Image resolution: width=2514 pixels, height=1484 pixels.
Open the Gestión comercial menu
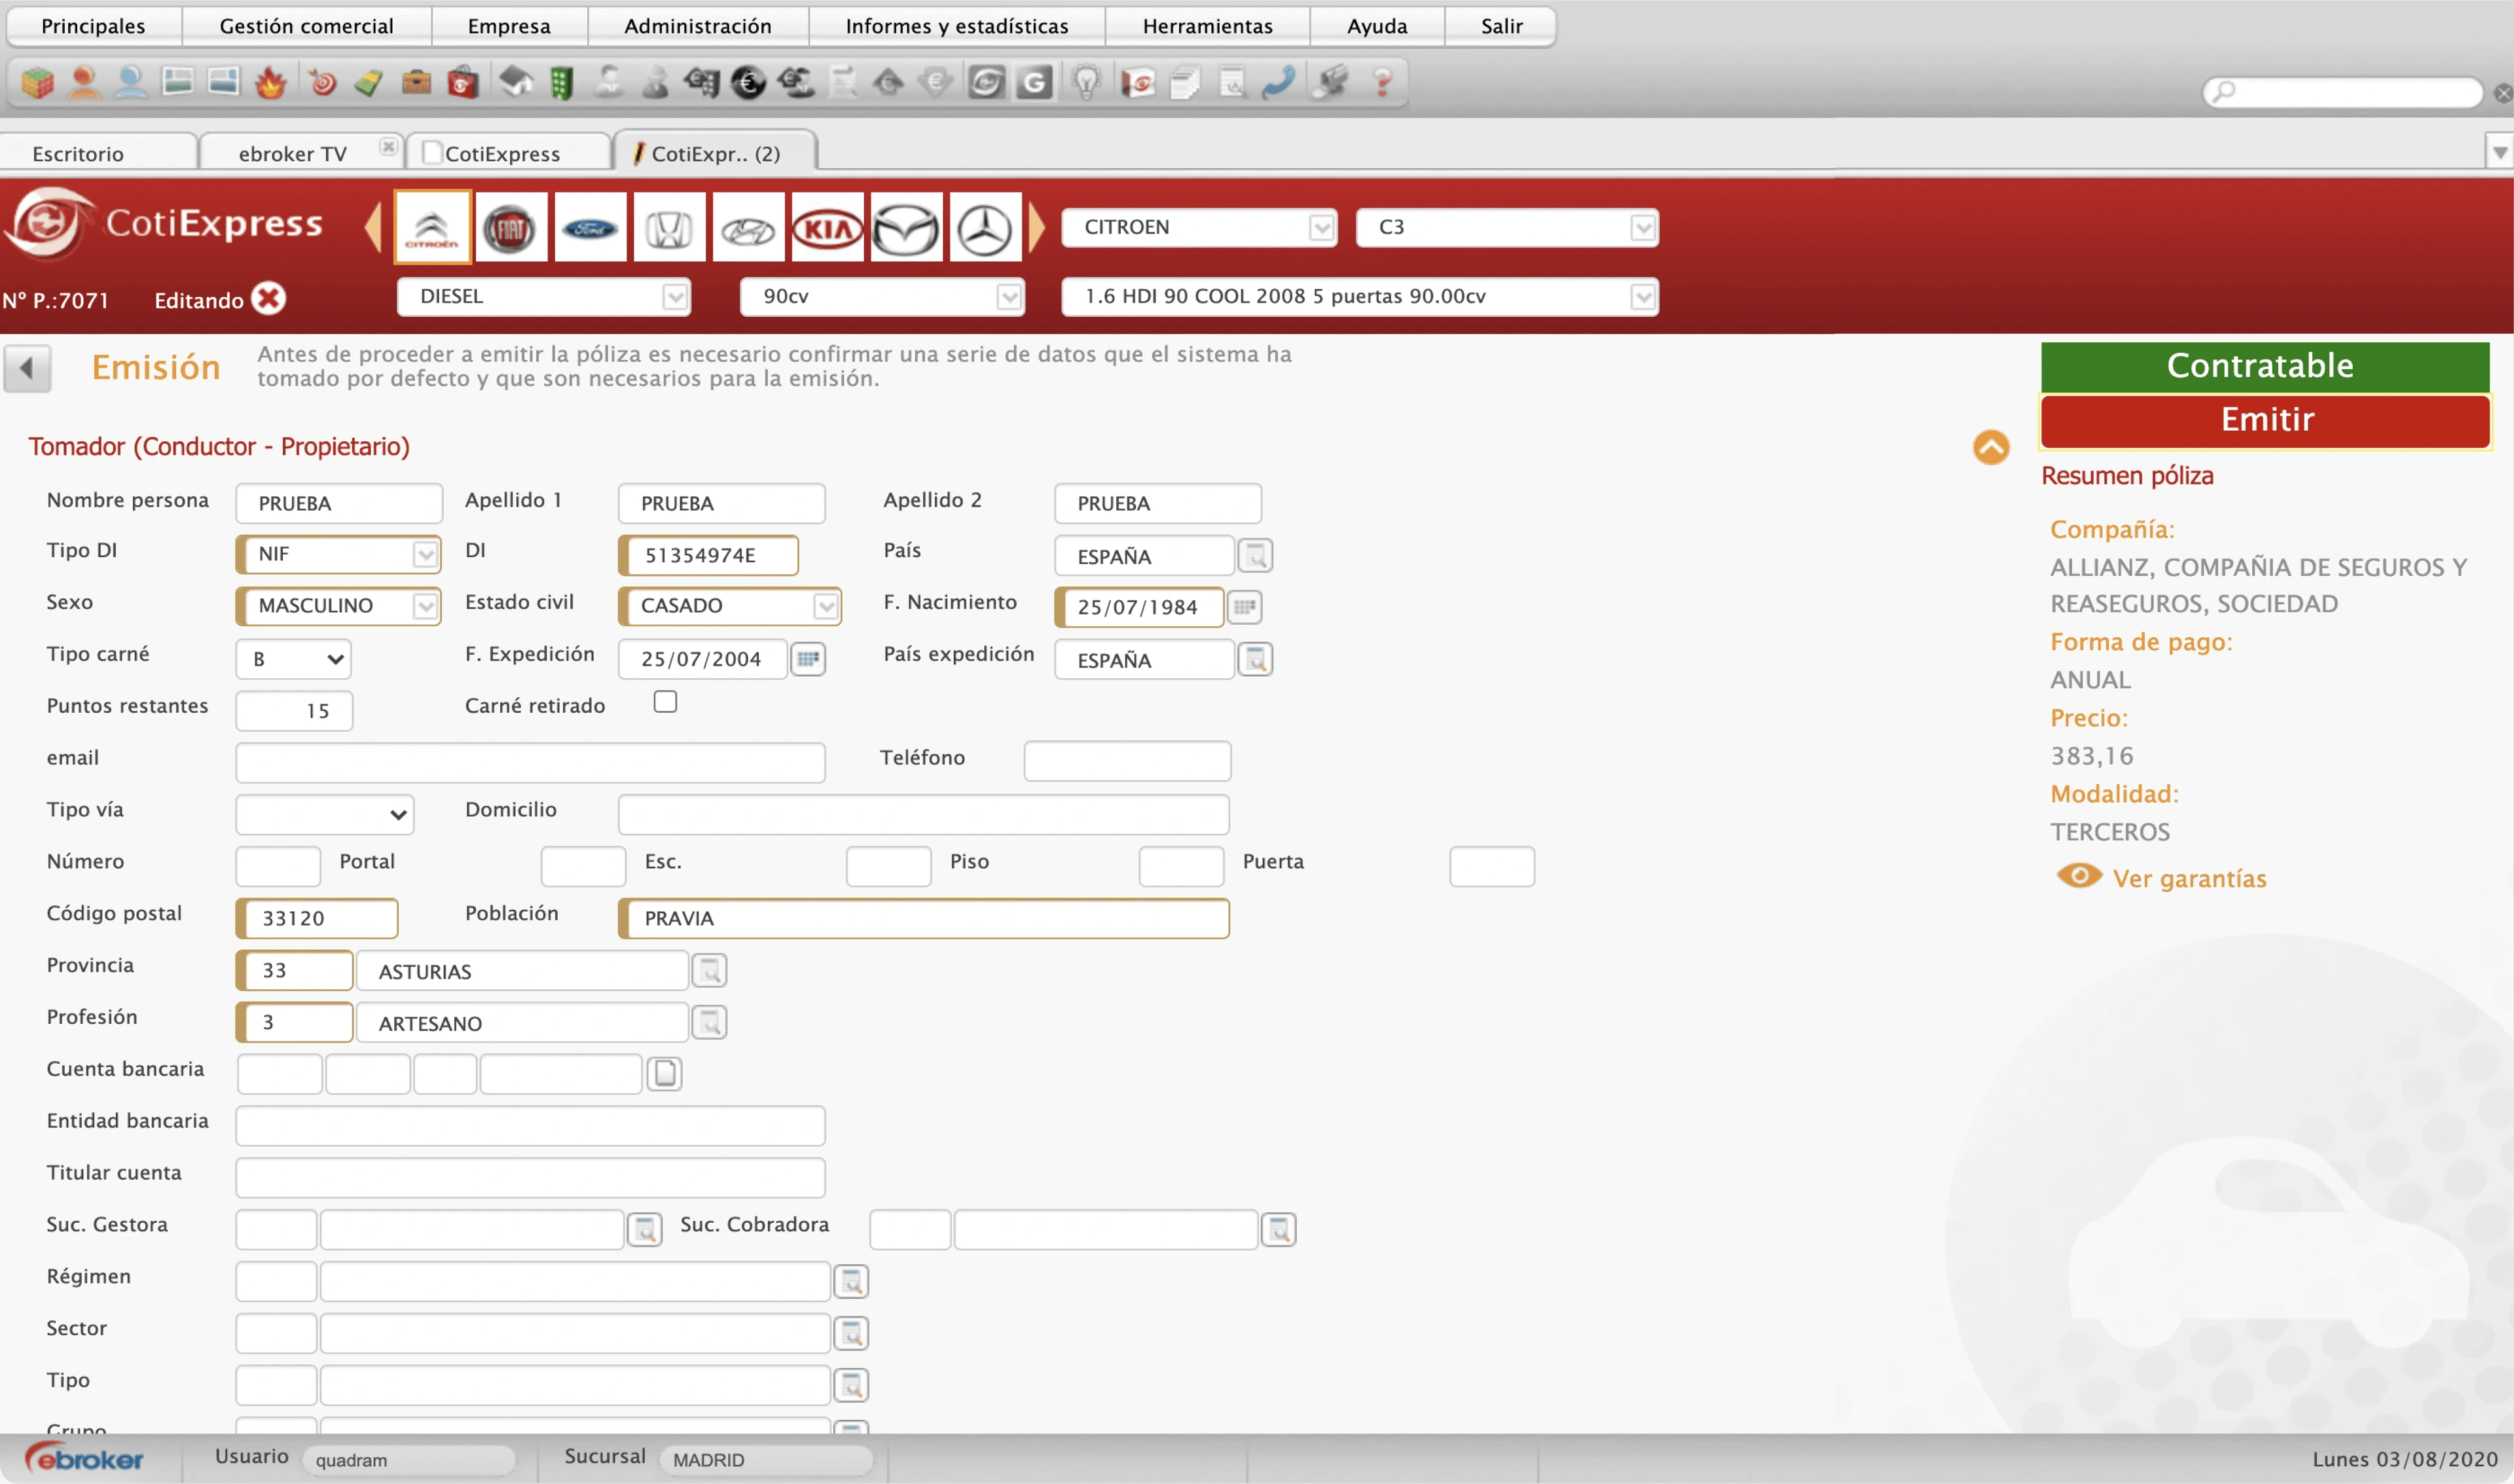pos(306,26)
